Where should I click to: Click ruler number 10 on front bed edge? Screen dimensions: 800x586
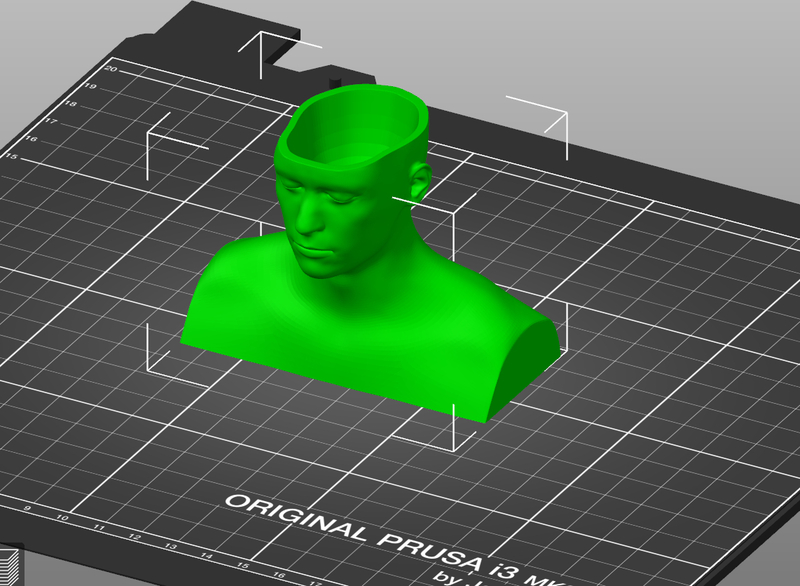pos(62,518)
